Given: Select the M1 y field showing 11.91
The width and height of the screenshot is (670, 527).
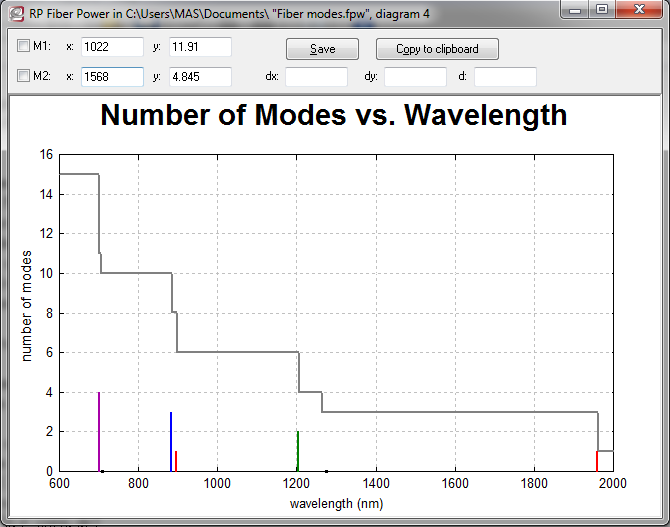Looking at the screenshot, I should [200, 47].
